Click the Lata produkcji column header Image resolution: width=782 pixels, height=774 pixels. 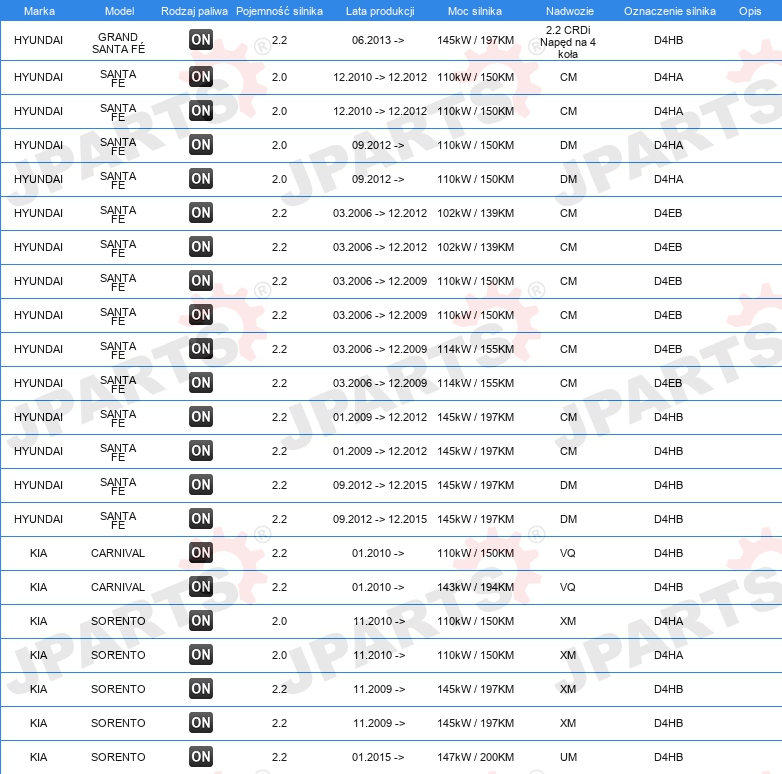[x=380, y=11]
